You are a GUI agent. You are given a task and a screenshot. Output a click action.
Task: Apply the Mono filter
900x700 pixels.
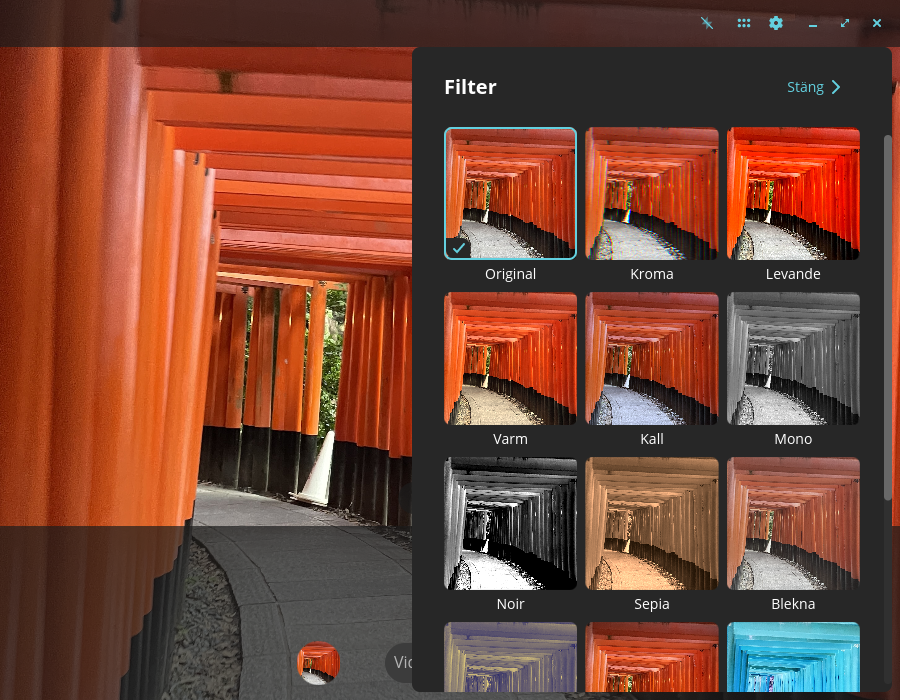pos(793,359)
